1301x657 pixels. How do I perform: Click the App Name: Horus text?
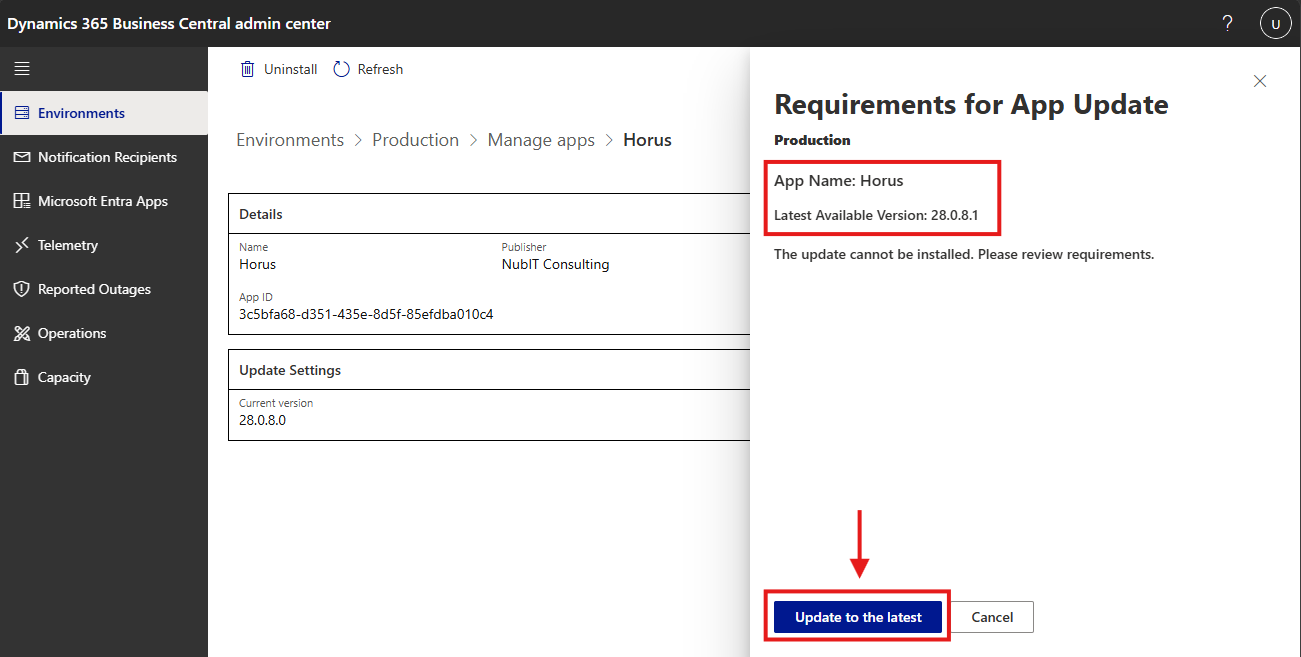pyautogui.click(x=839, y=181)
